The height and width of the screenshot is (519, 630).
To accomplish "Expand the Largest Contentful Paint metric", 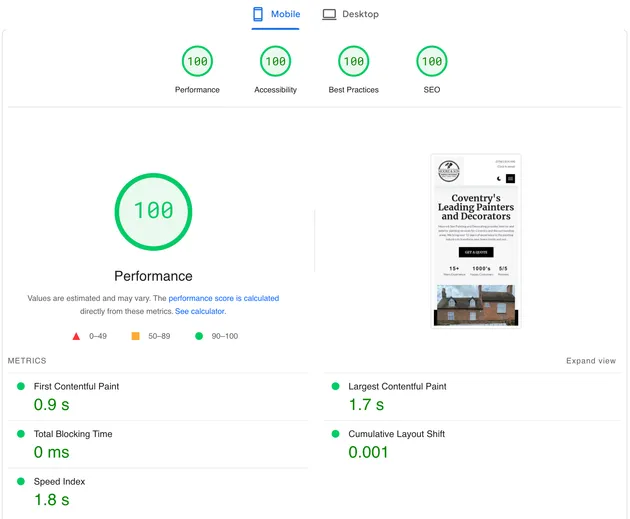I will point(397,386).
